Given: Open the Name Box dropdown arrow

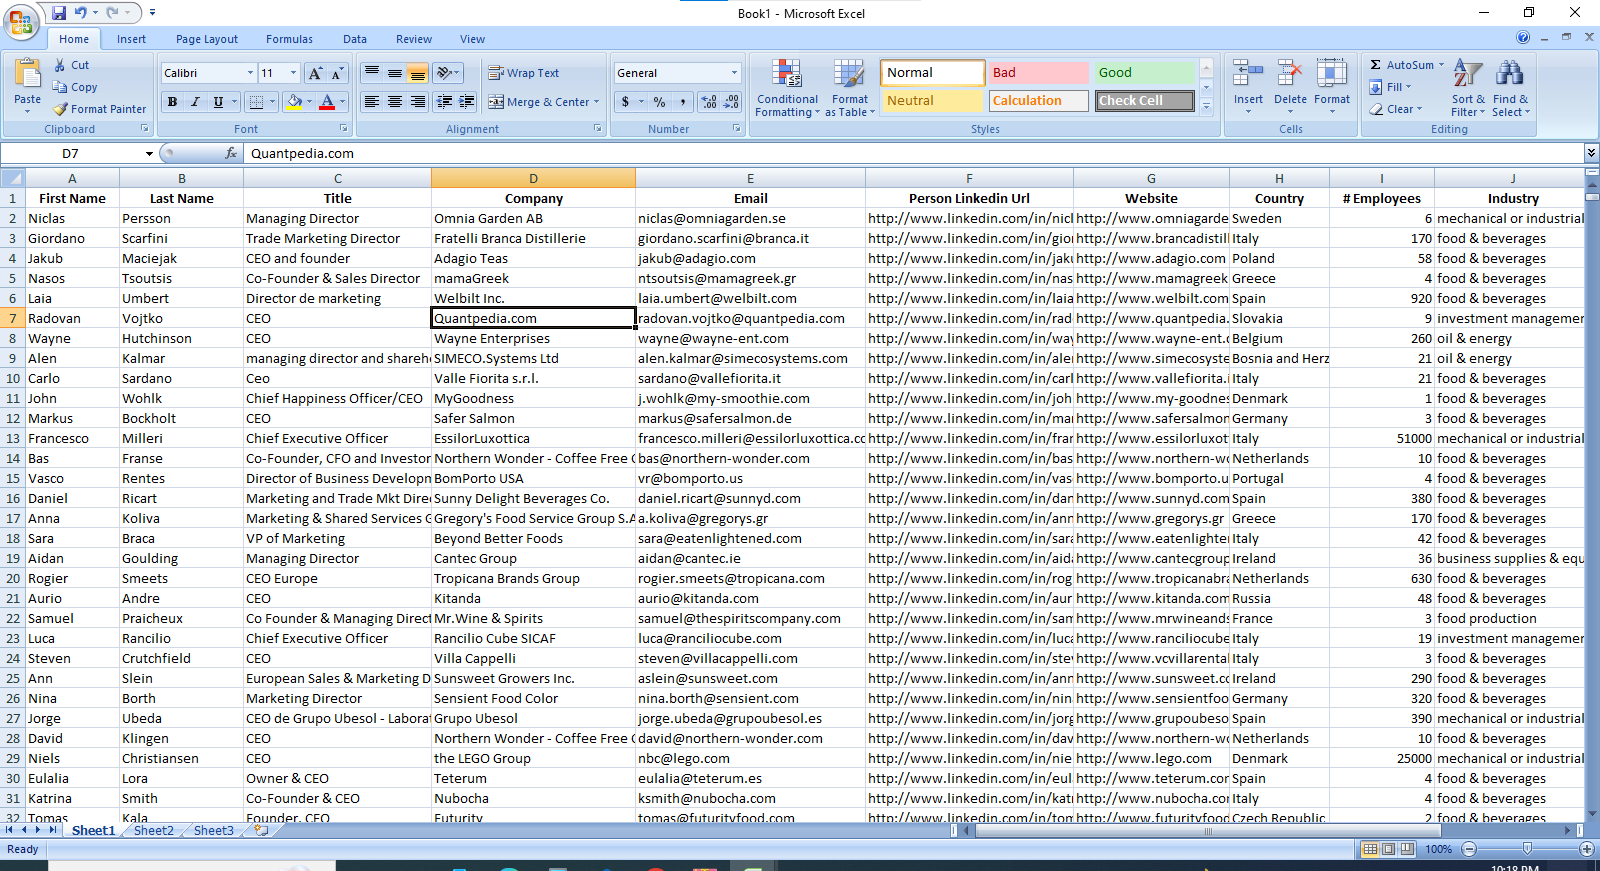Looking at the screenshot, I should (x=149, y=153).
